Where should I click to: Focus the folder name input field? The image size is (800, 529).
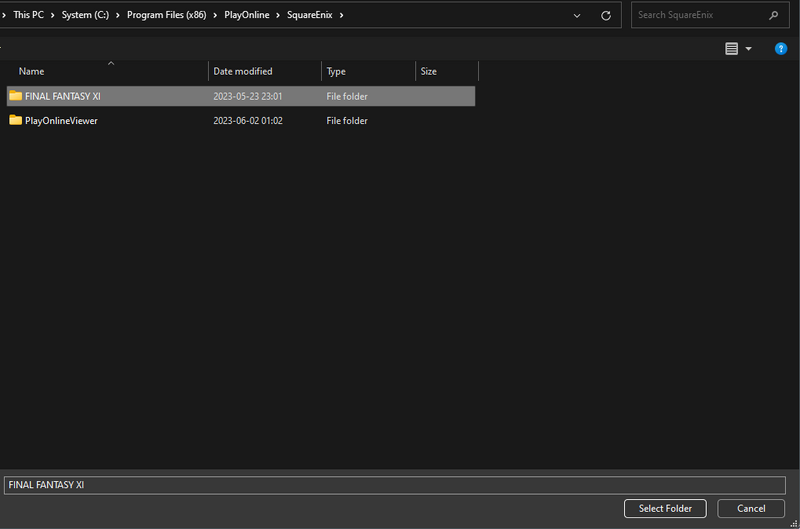(x=394, y=485)
